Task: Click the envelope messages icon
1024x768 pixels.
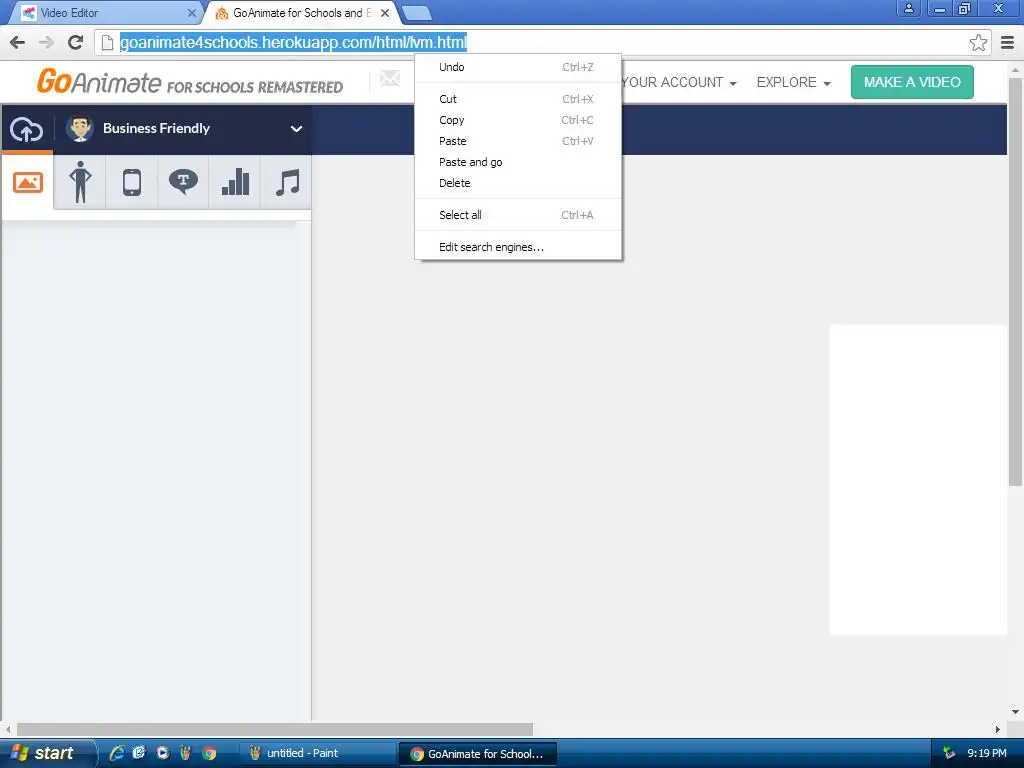Action: [x=390, y=79]
